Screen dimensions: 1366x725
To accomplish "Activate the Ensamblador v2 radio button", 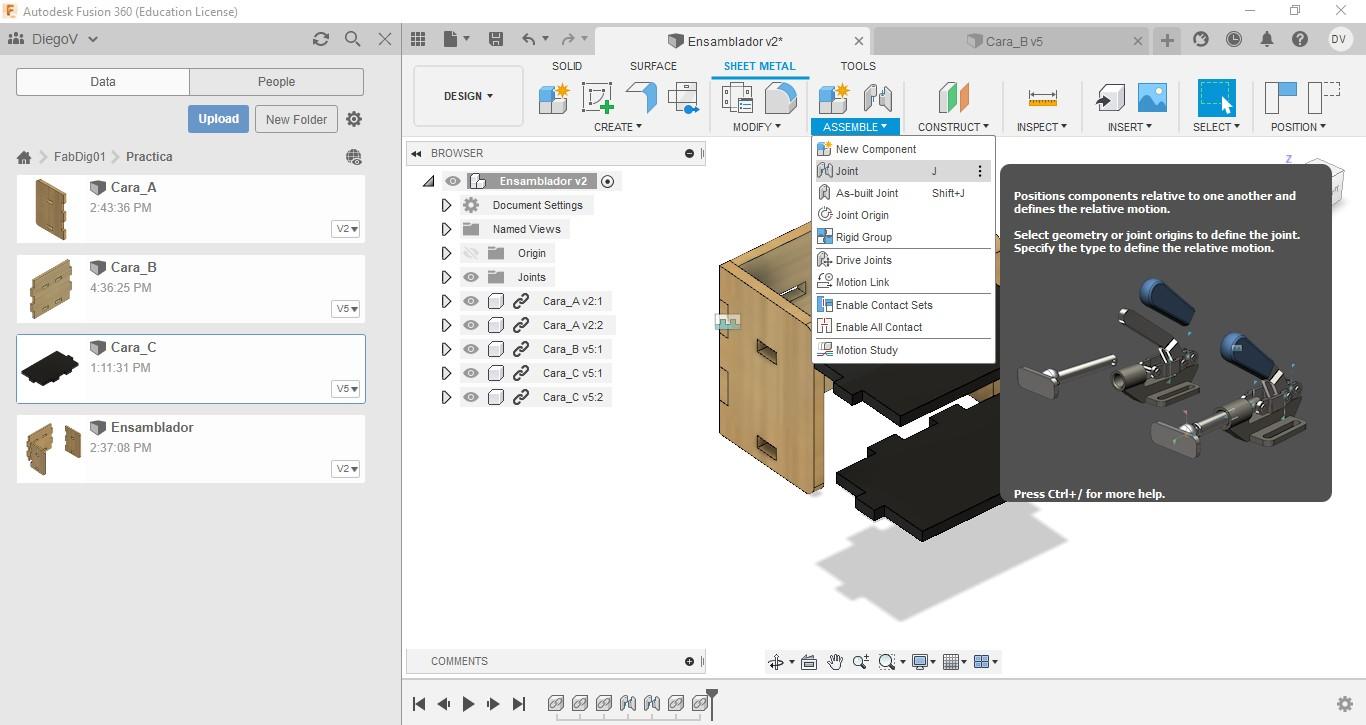I will tap(607, 181).
